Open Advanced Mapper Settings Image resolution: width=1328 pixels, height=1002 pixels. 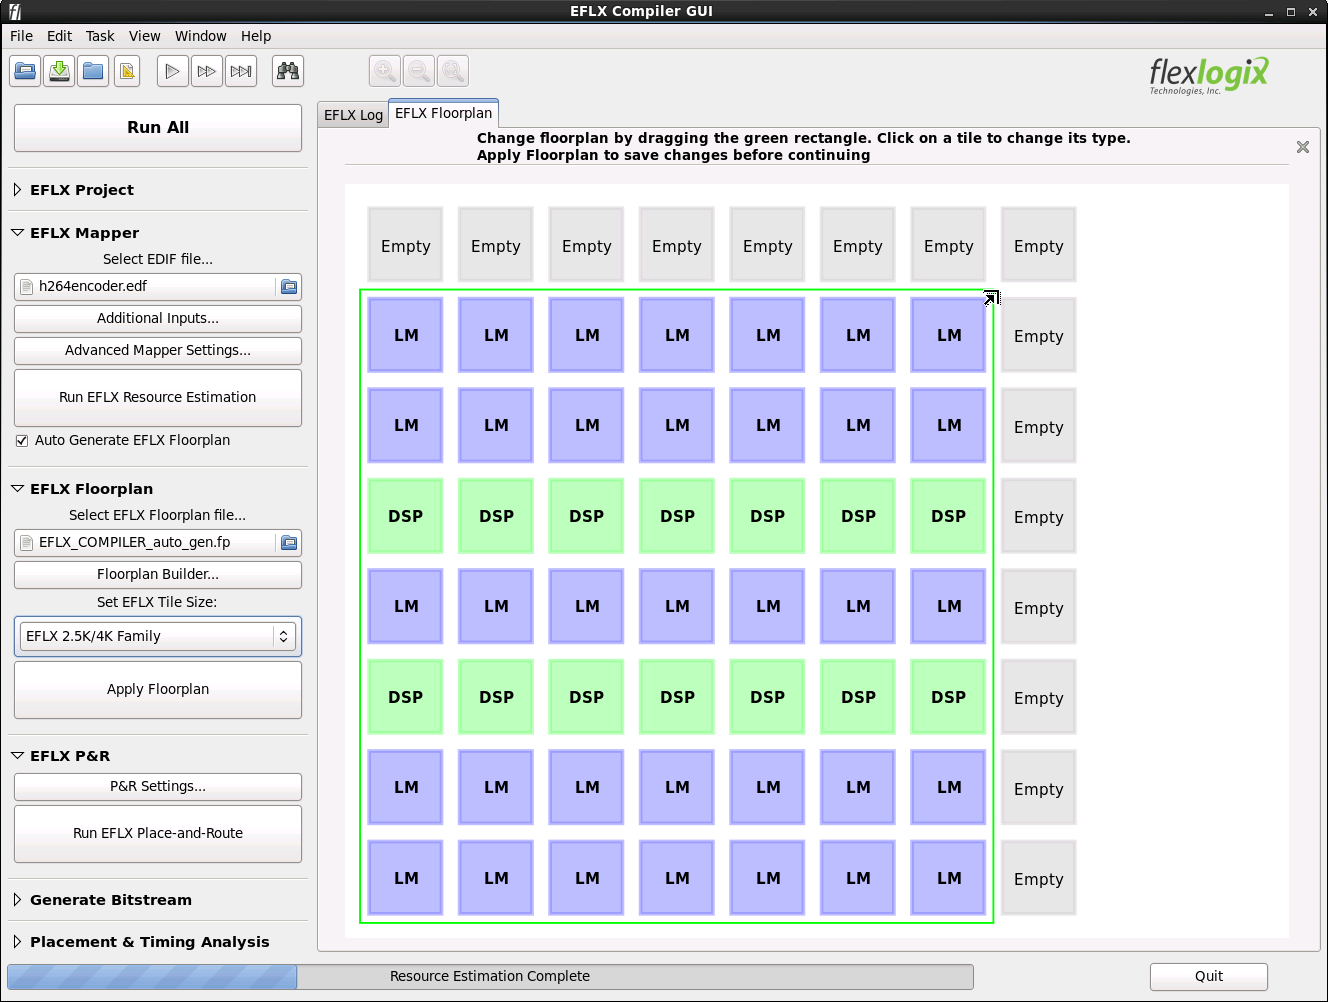click(x=158, y=351)
